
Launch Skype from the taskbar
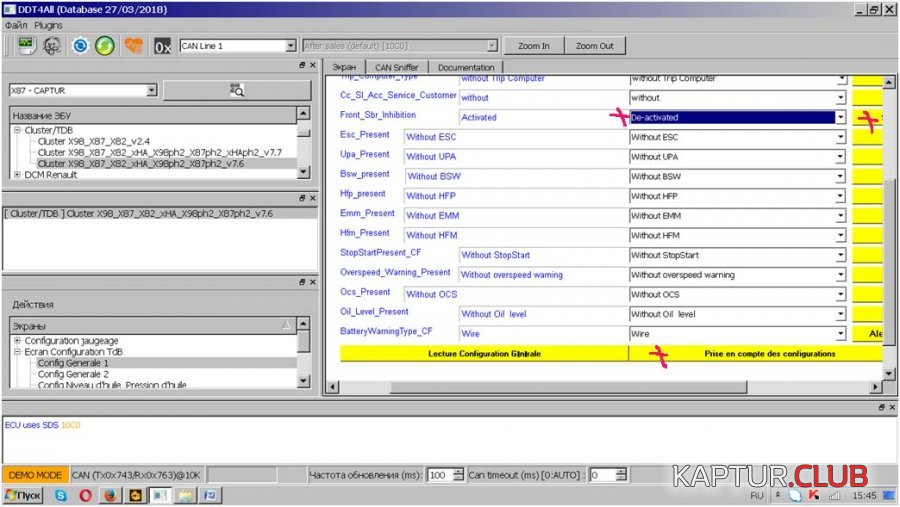coord(62,495)
